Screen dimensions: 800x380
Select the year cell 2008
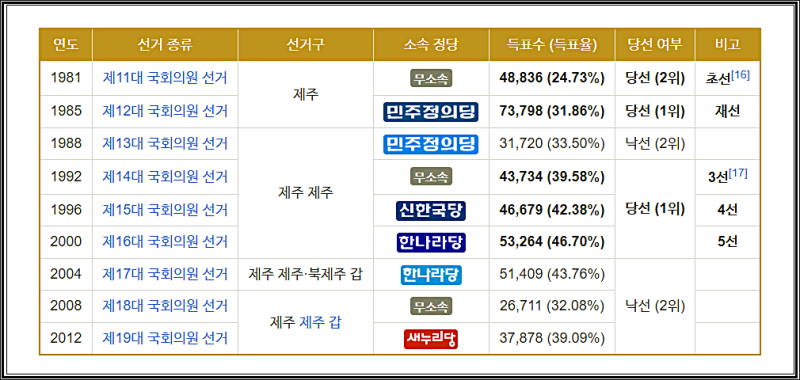(x=66, y=306)
